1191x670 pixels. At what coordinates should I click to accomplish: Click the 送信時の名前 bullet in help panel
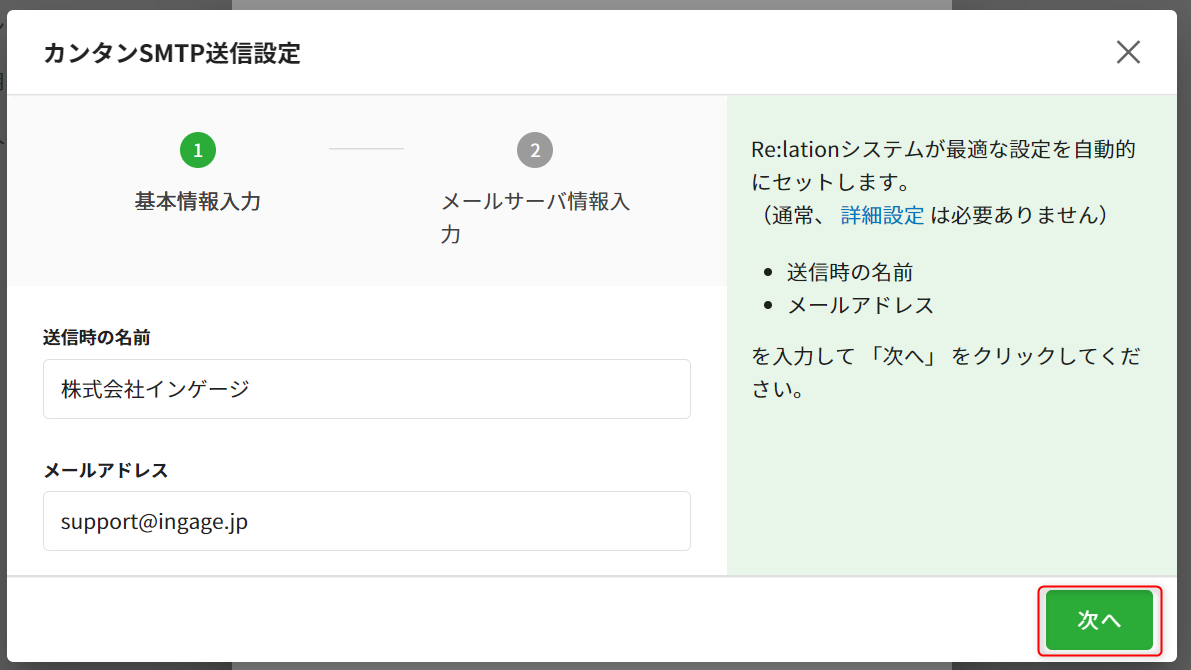click(849, 272)
